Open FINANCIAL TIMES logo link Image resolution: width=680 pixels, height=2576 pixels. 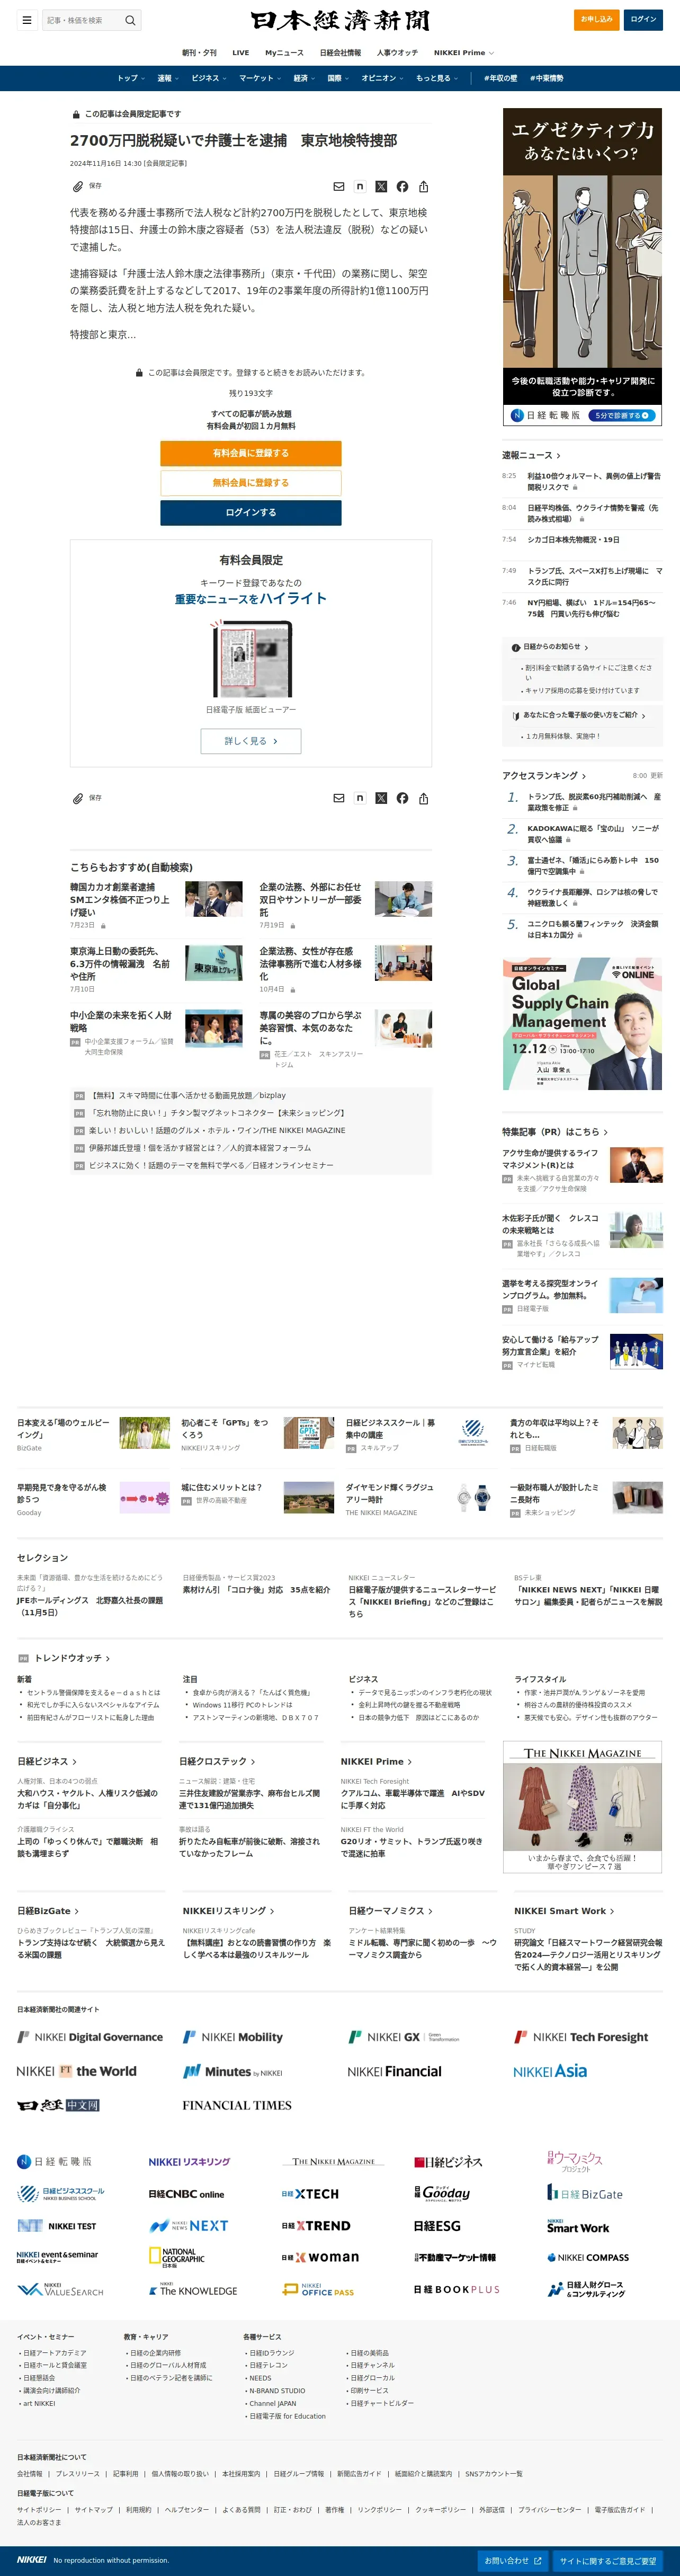(237, 2105)
